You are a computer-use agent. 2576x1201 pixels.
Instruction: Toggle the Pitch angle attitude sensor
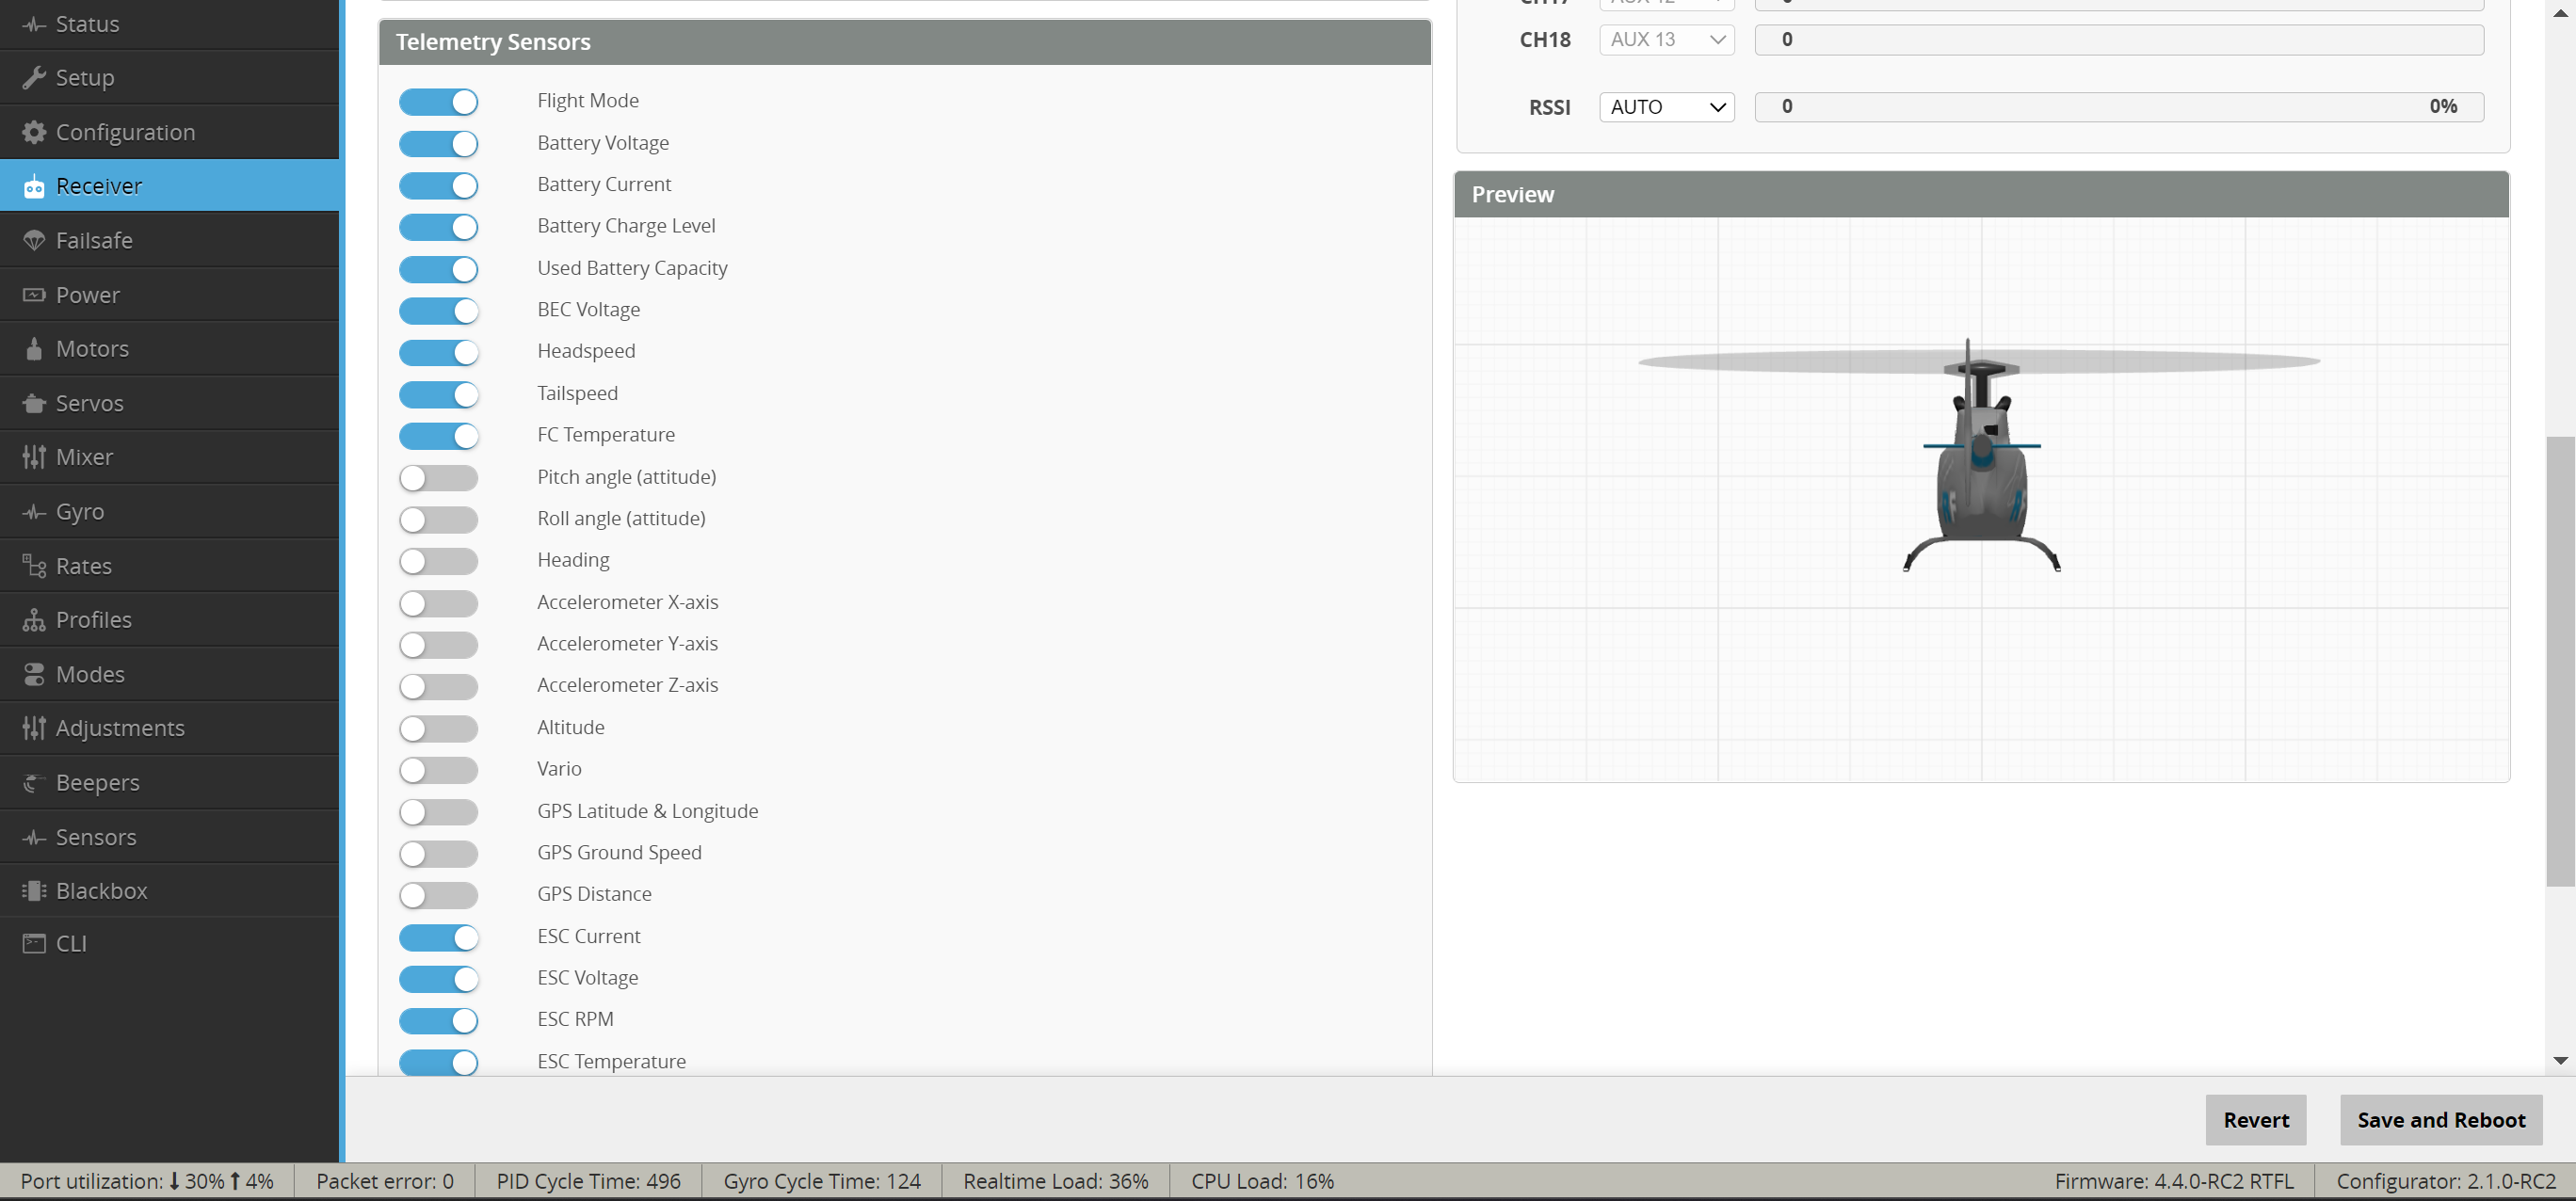pos(439,474)
